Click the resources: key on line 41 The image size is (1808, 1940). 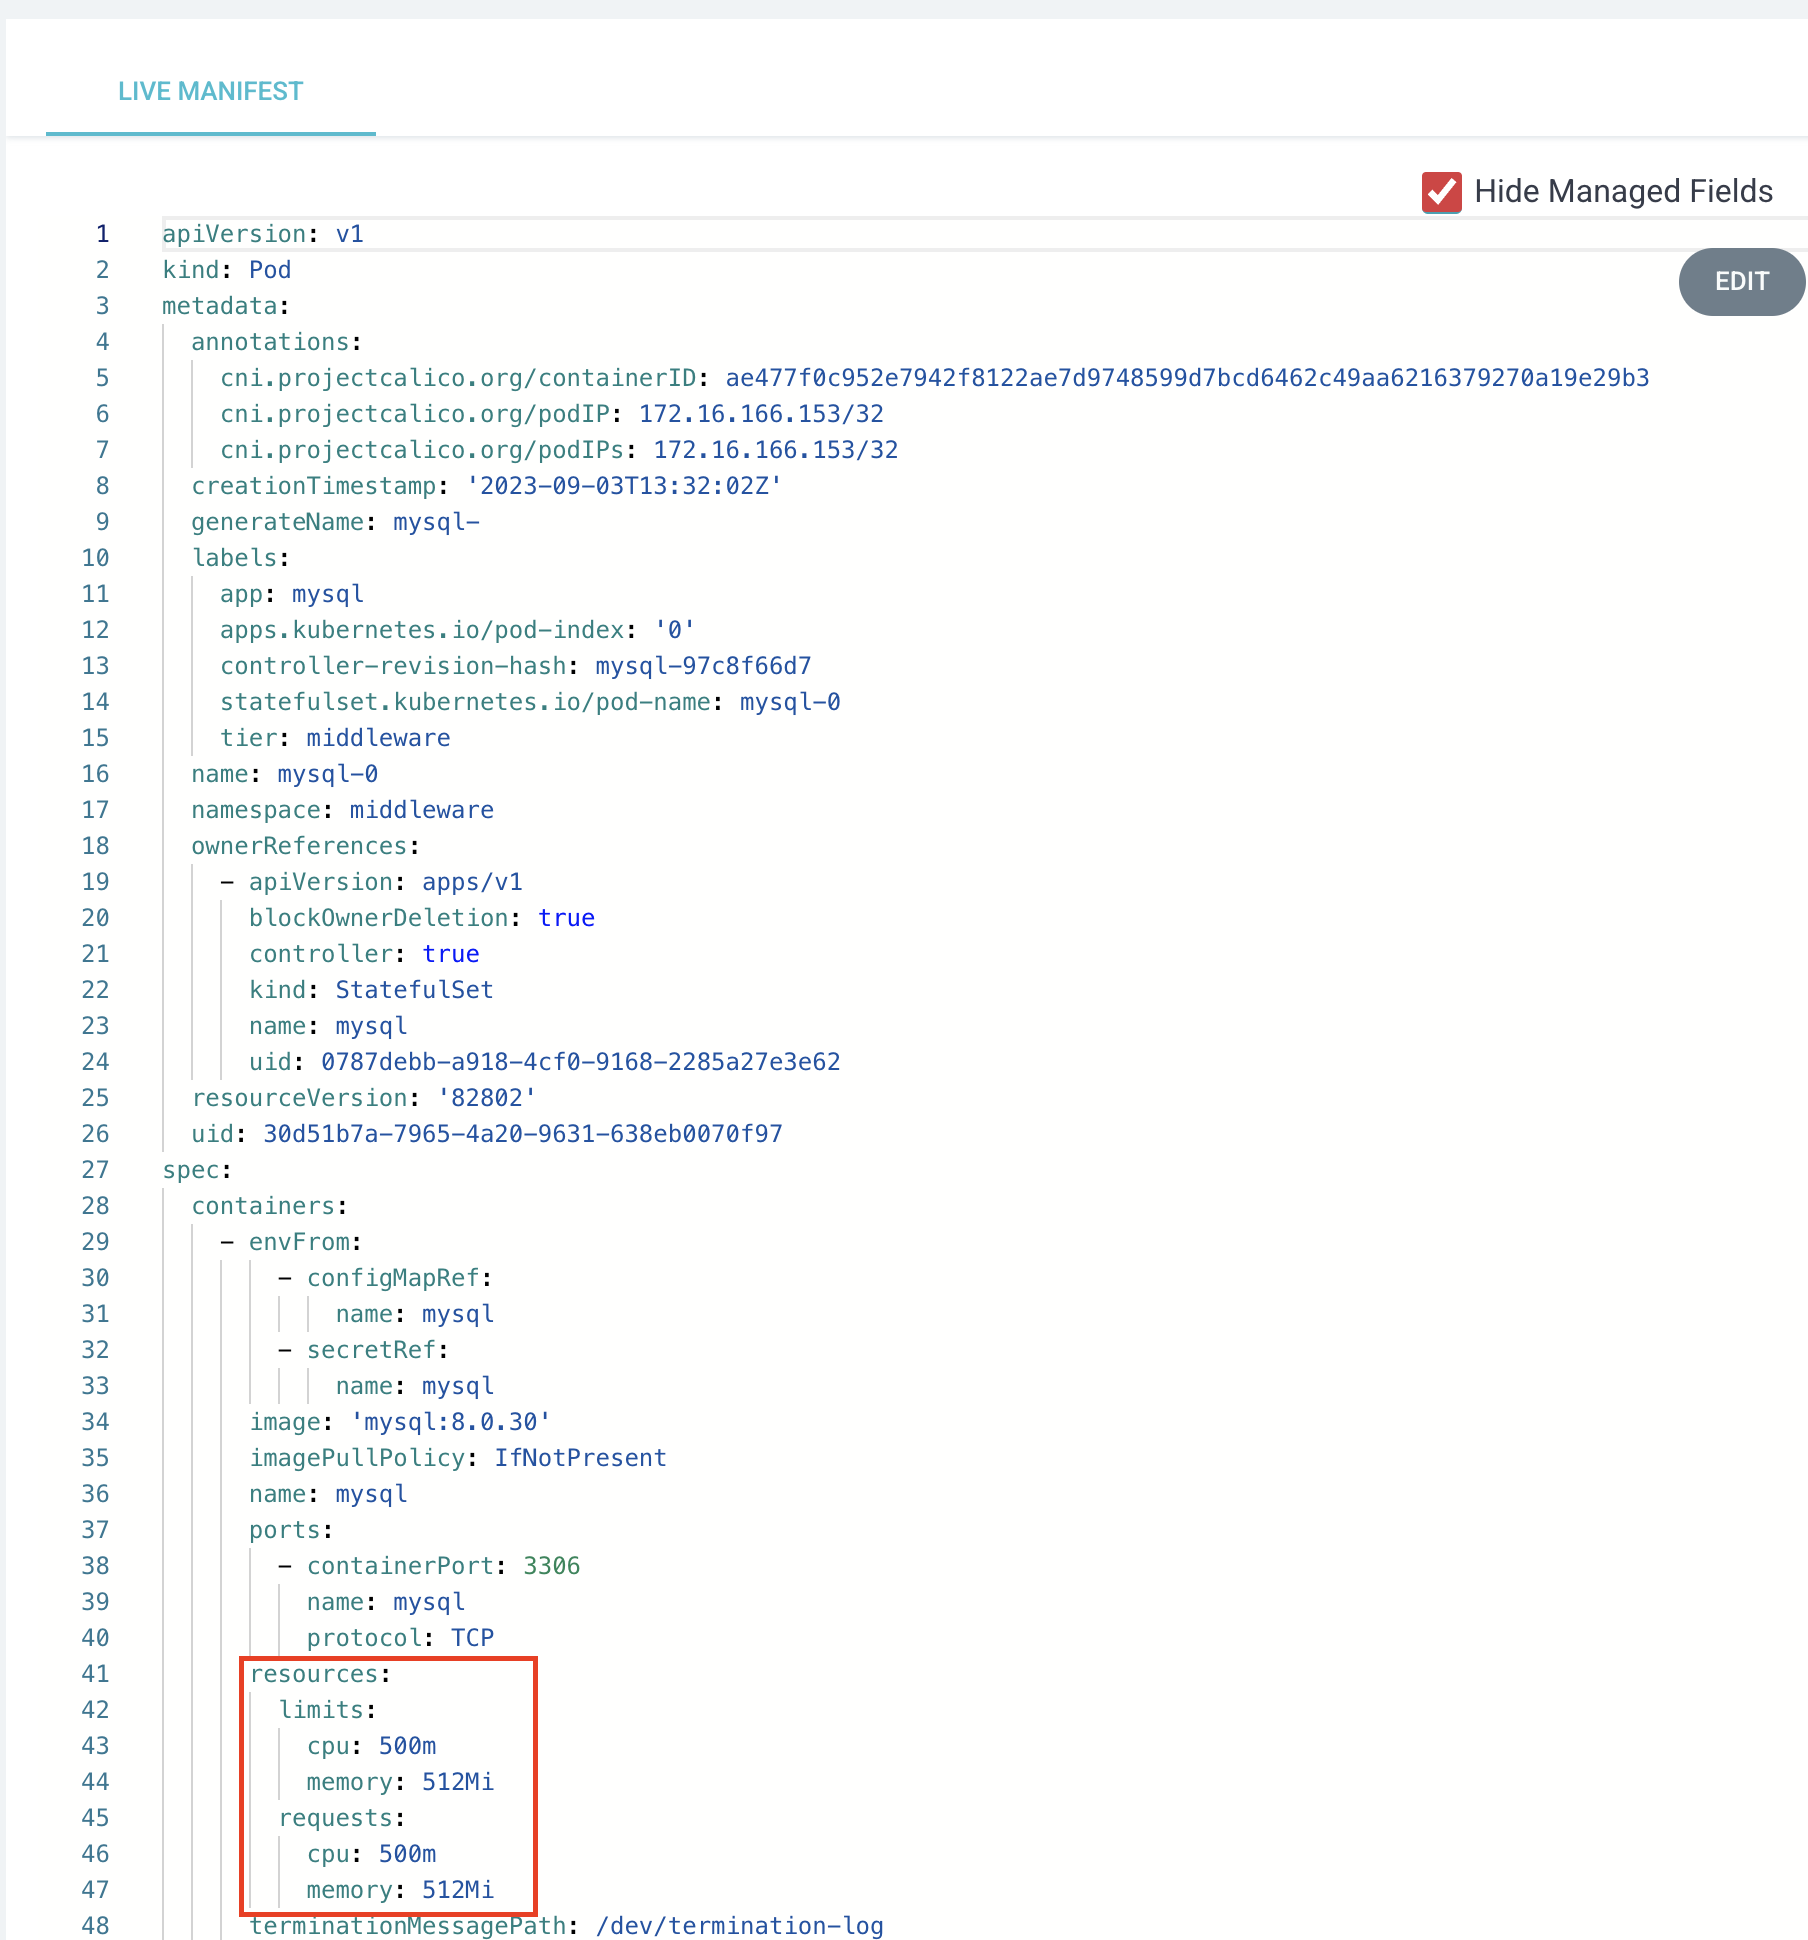point(321,1674)
